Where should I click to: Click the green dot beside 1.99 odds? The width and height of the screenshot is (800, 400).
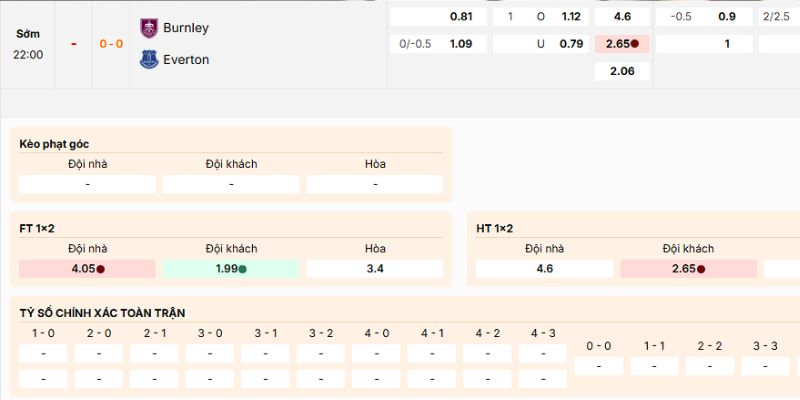pos(242,269)
